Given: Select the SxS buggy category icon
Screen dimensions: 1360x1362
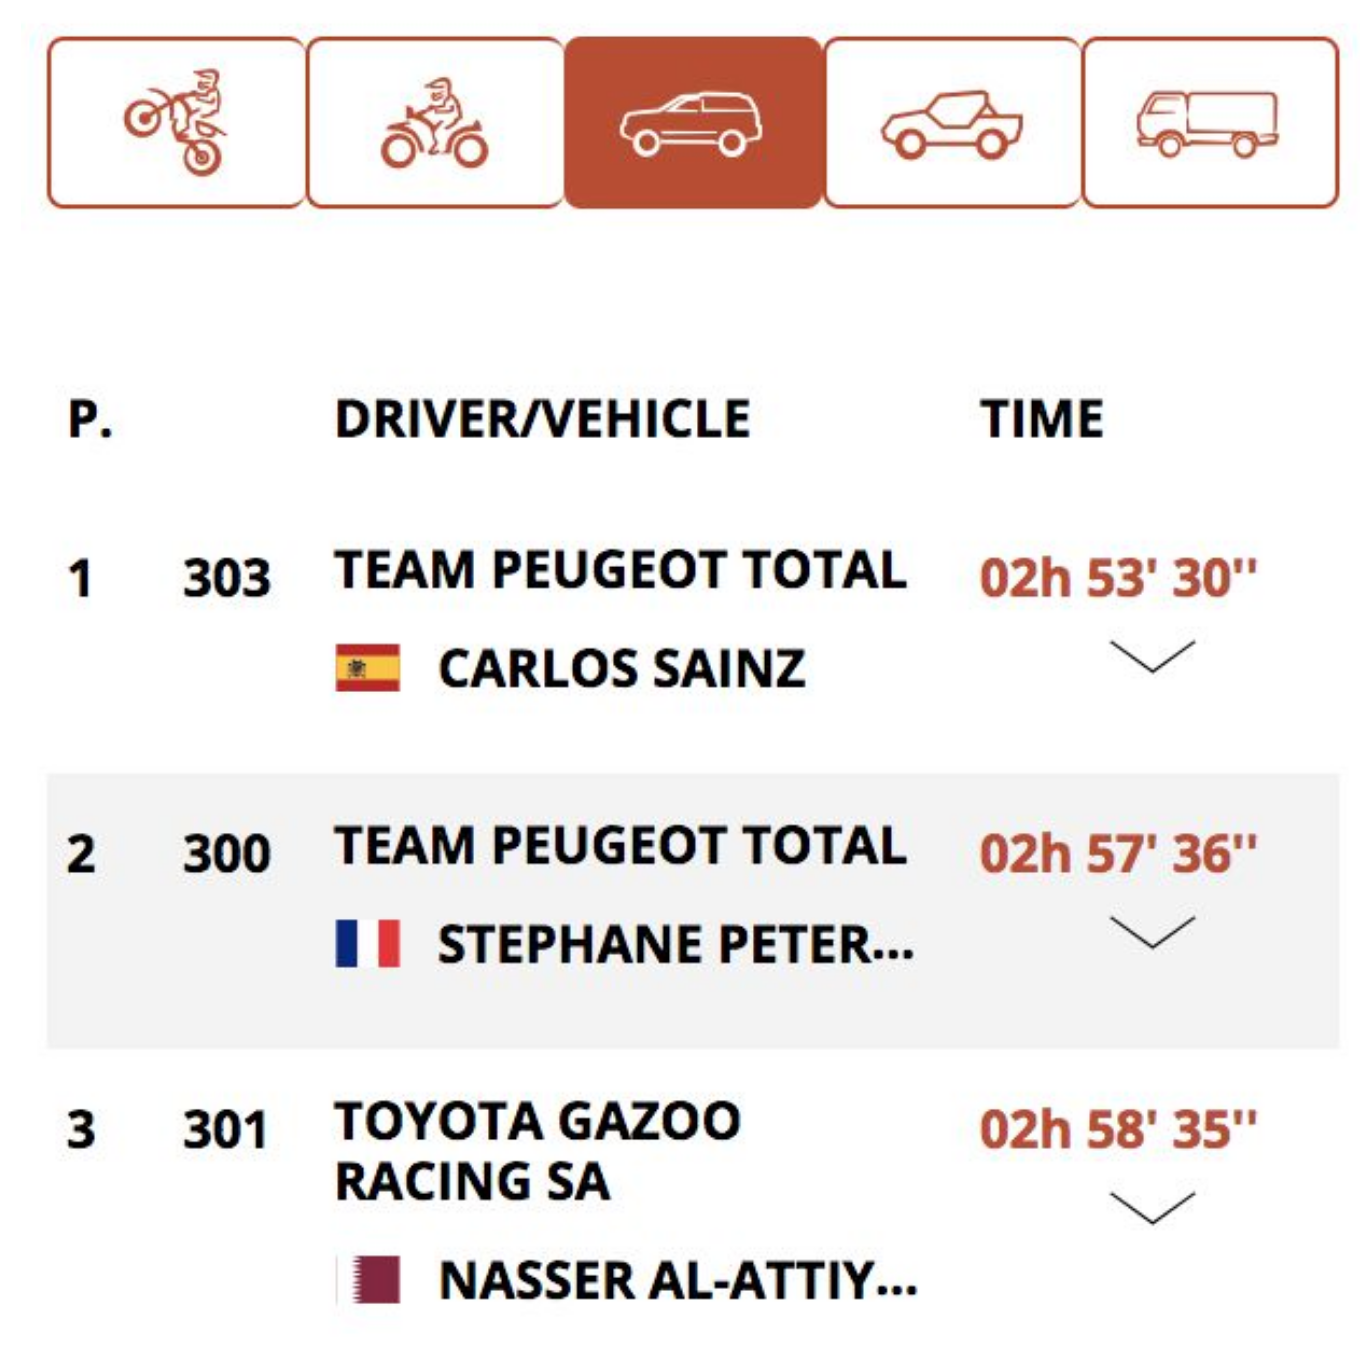Looking at the screenshot, I should pyautogui.click(x=952, y=123).
